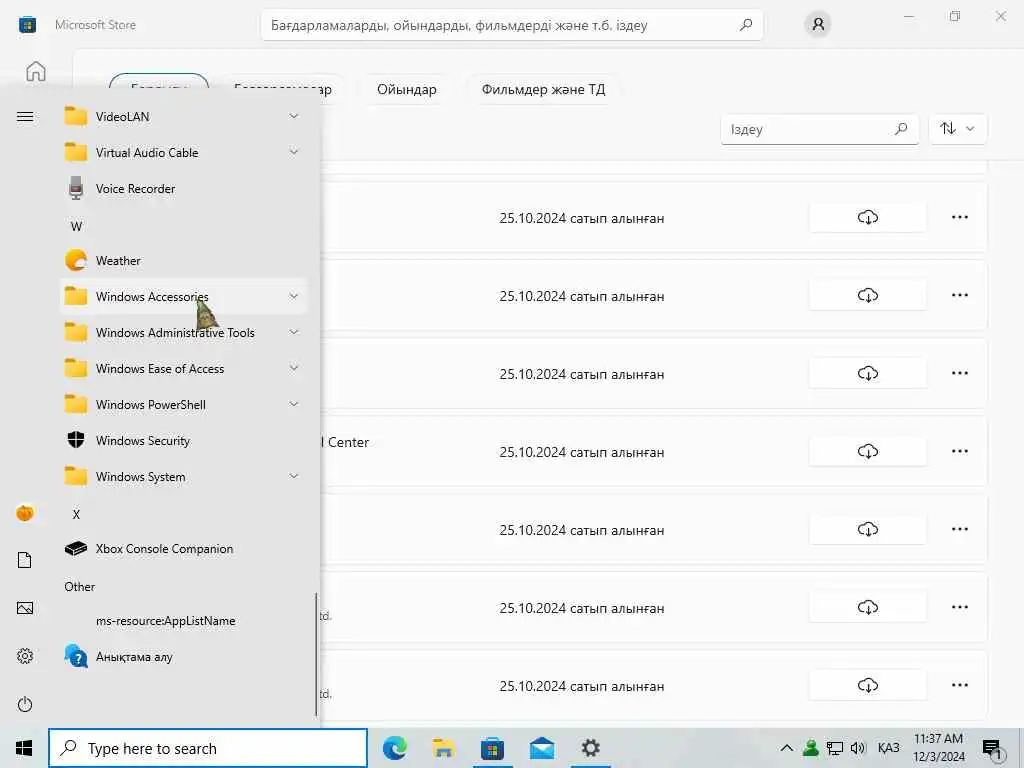Click the Power icon in Start sidebar
1024x768 pixels.
(x=25, y=704)
